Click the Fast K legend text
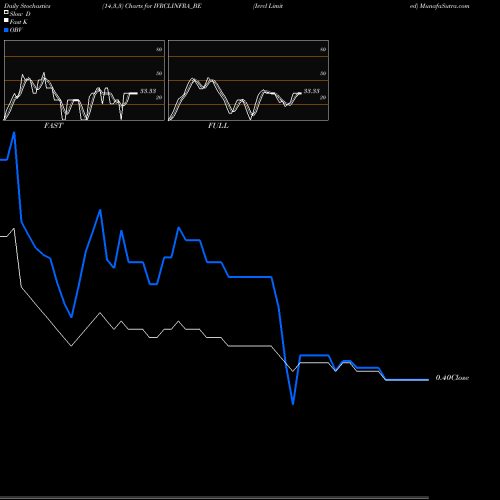Viewport: 500px width, 500px height. [x=19, y=22]
